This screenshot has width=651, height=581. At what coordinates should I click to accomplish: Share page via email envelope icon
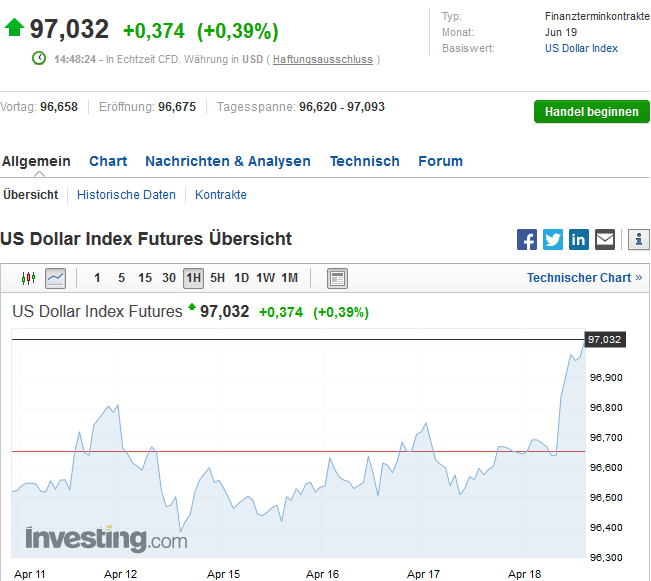click(x=605, y=239)
